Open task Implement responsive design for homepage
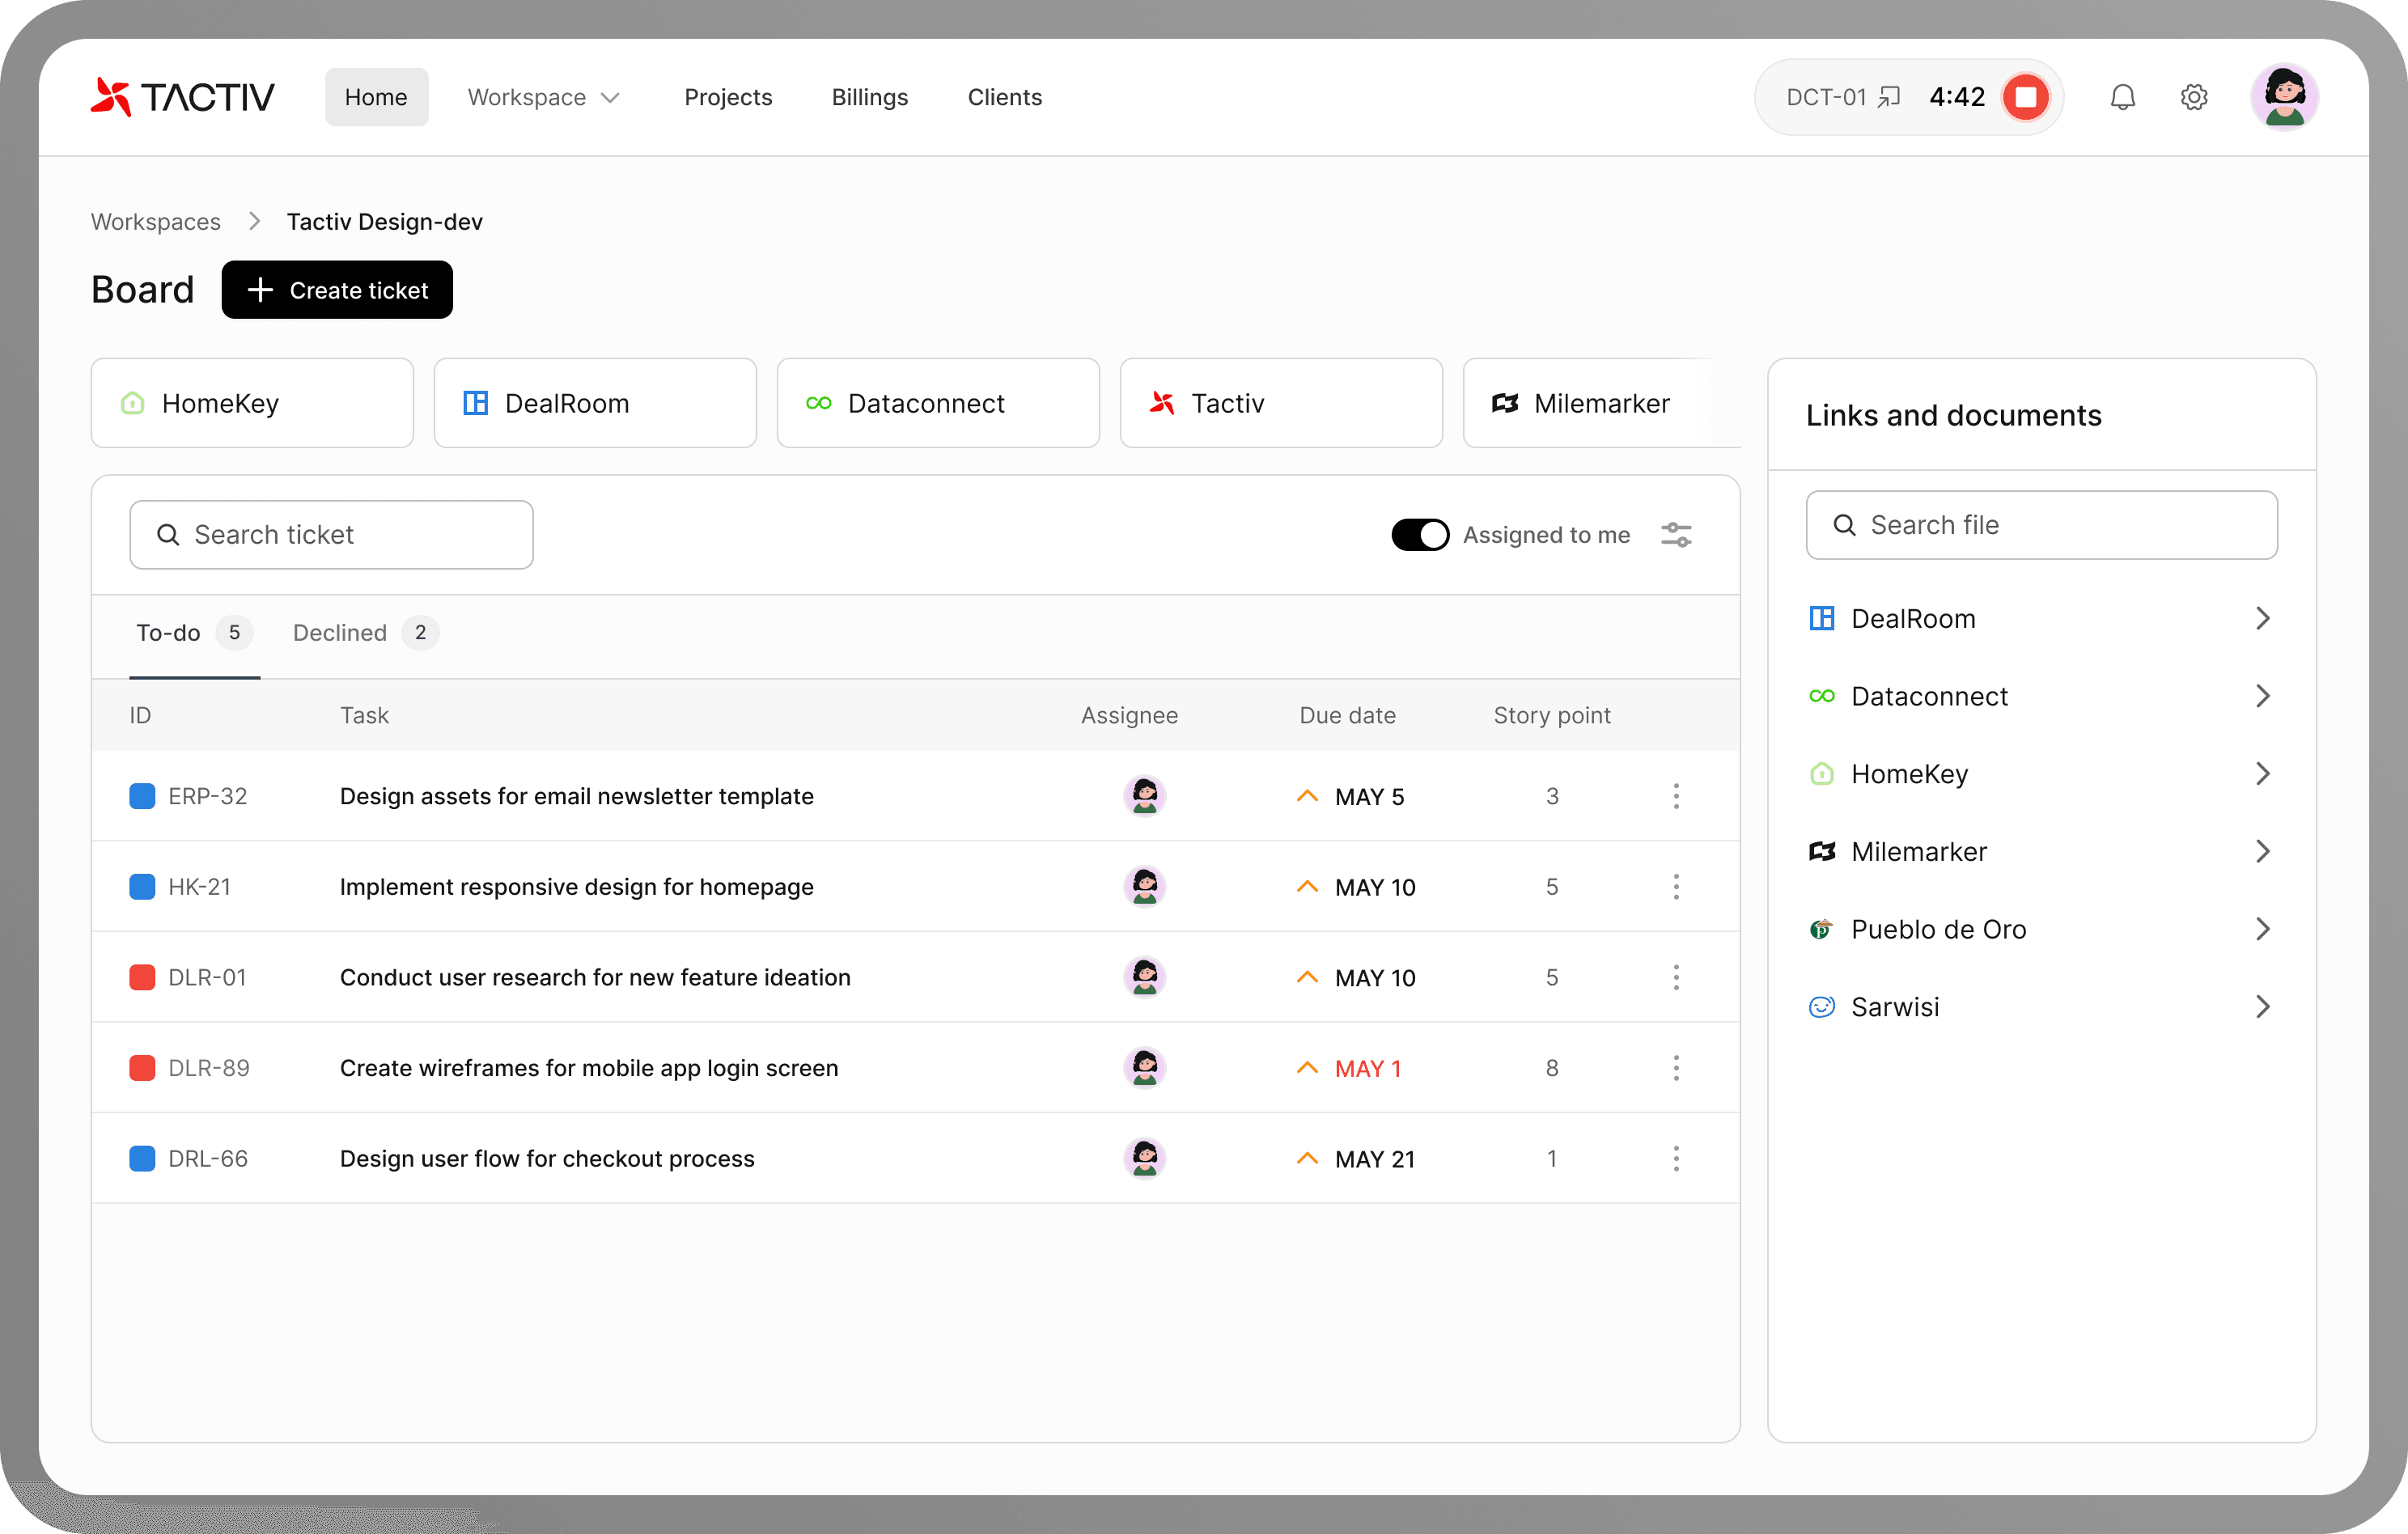This screenshot has width=2408, height=1534. point(577,887)
